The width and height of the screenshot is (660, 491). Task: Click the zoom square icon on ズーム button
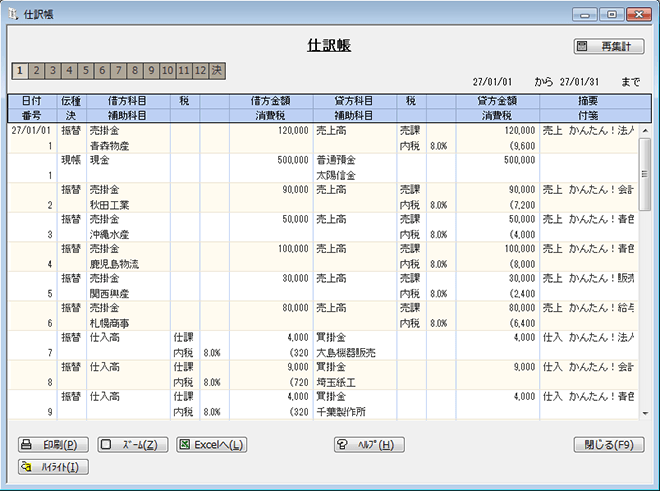point(106,444)
